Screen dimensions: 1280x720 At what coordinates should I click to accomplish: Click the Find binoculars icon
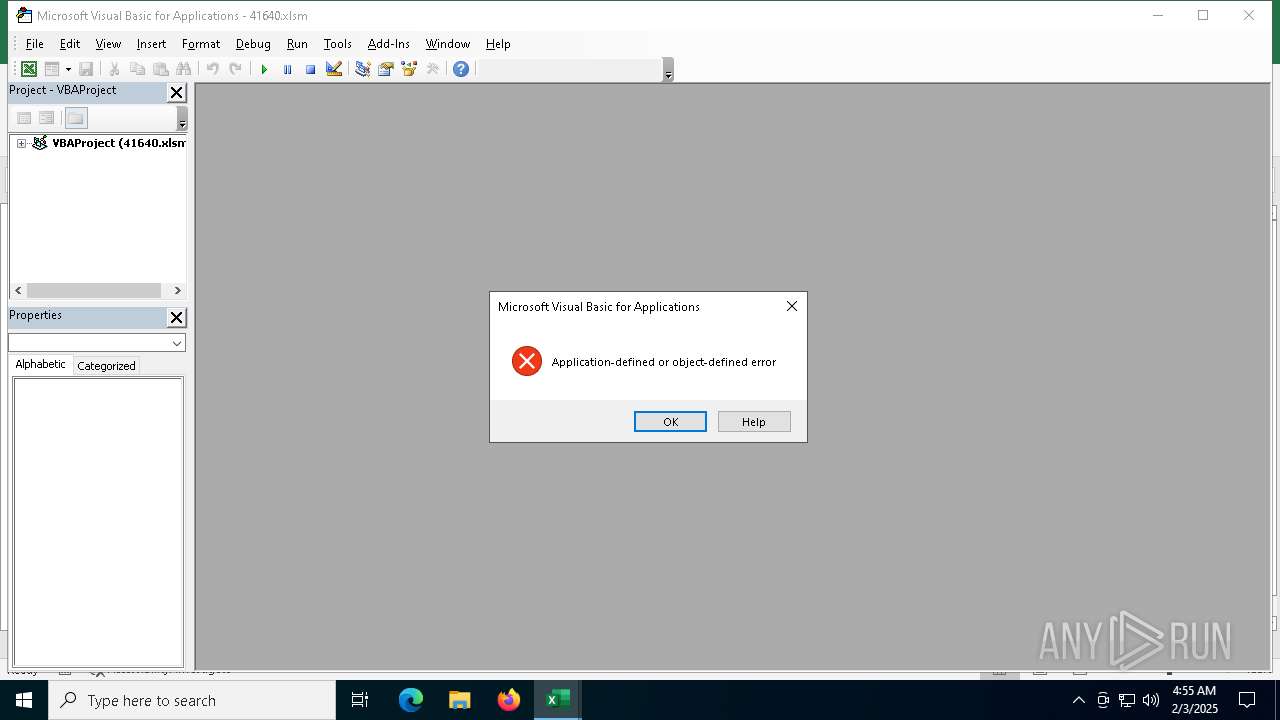[x=183, y=69]
